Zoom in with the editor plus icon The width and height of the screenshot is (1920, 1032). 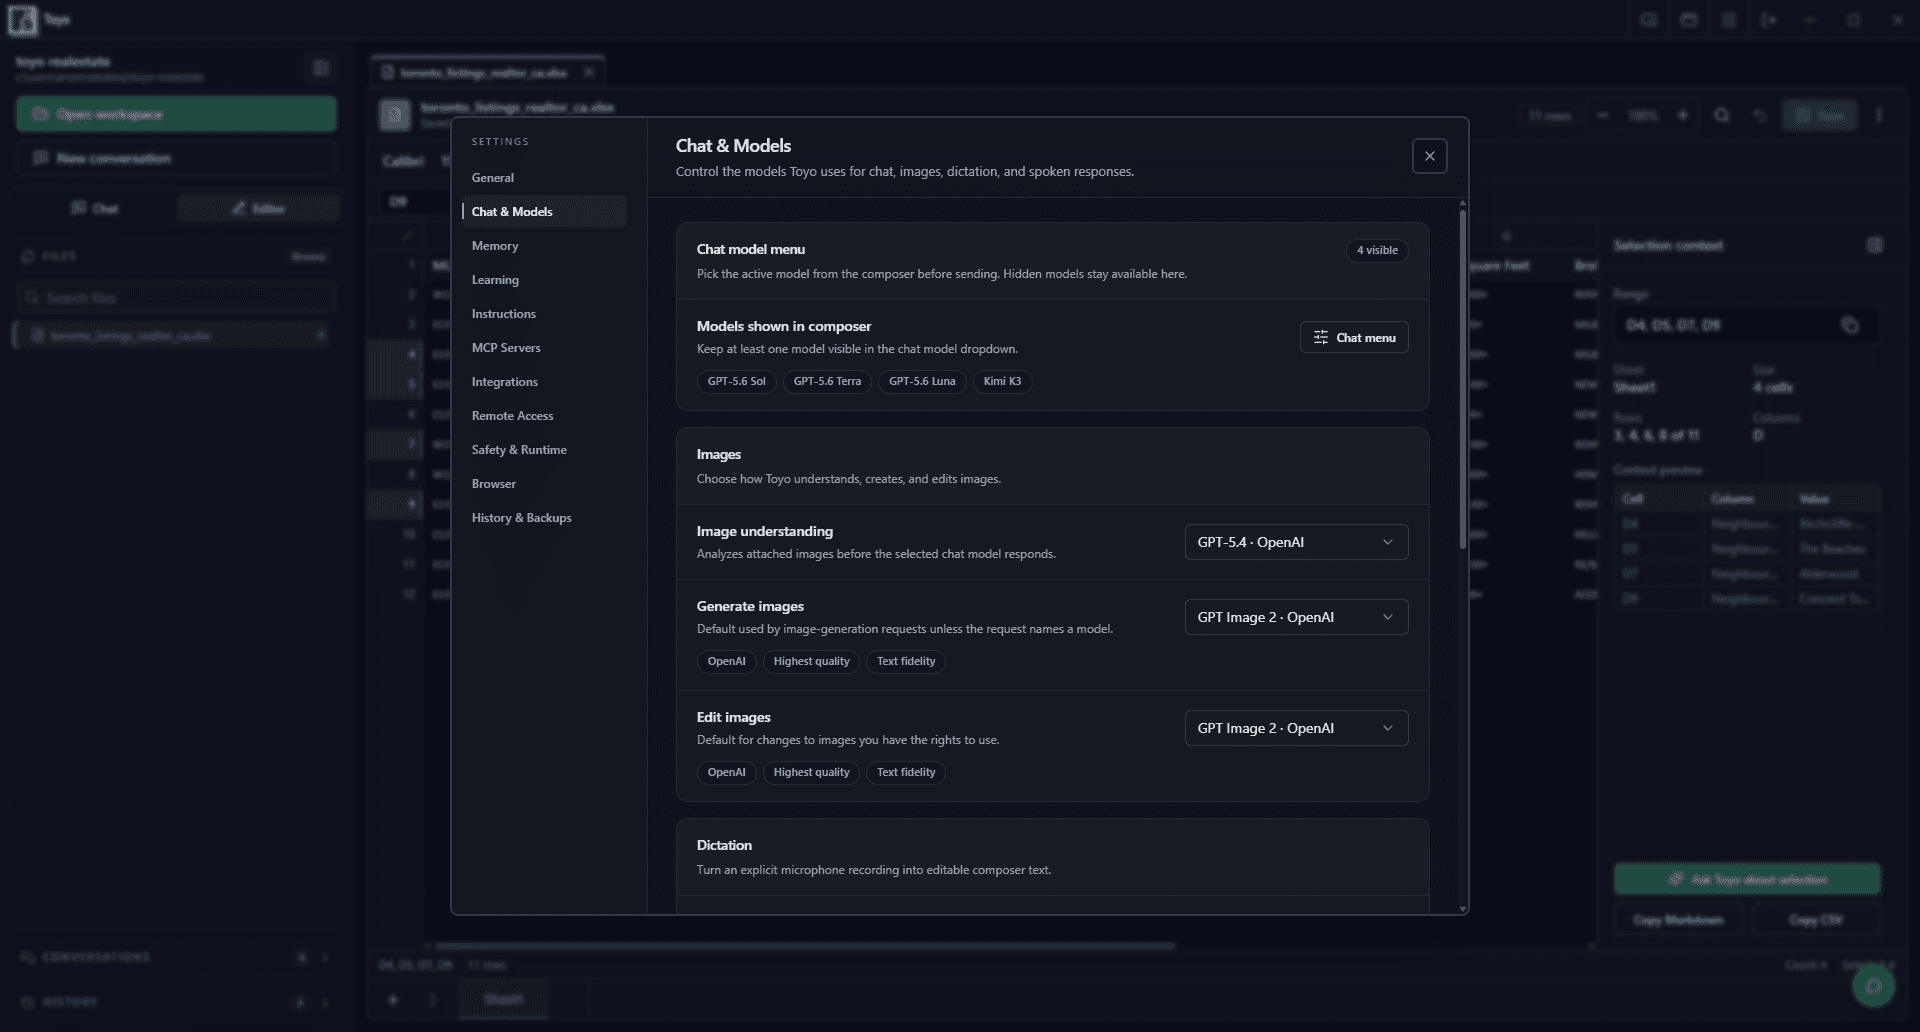[x=1683, y=115]
